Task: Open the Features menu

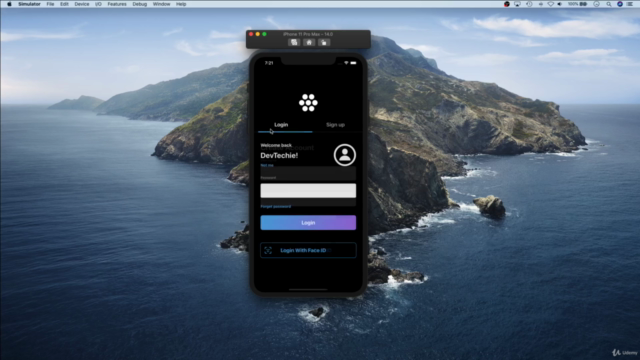Action: pyautogui.click(x=117, y=4)
